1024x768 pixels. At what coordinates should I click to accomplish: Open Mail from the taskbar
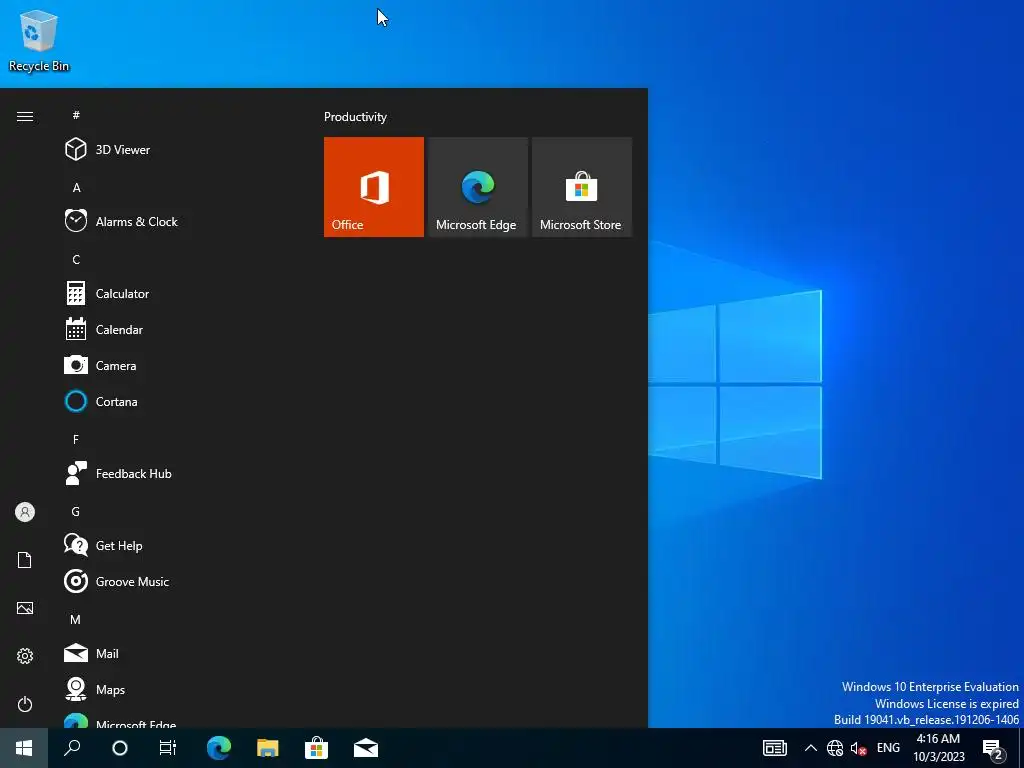tap(366, 748)
